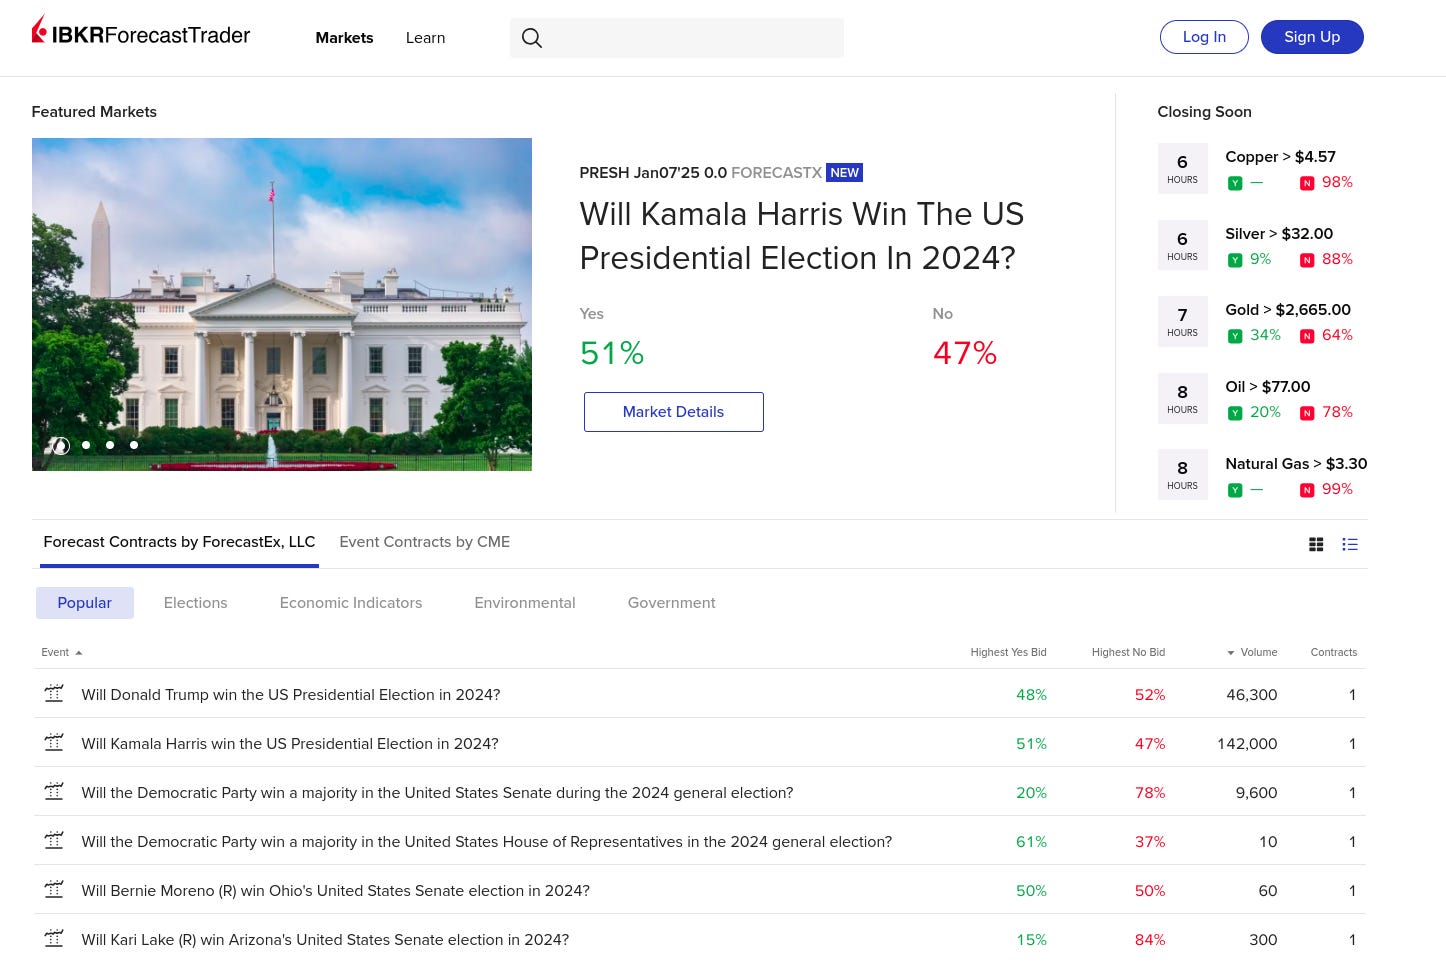Open featured headline Will Kamala Harris Win
1446x962 pixels.
coord(802,236)
